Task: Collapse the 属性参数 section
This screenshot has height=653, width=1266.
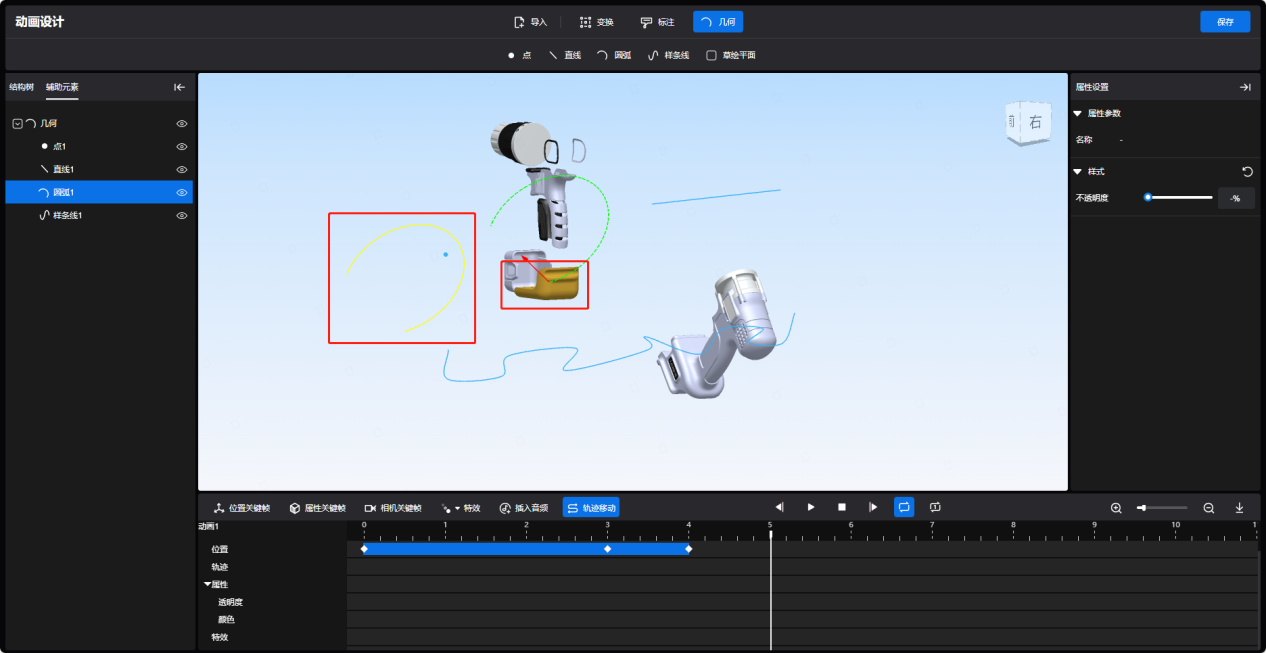Action: click(1077, 113)
